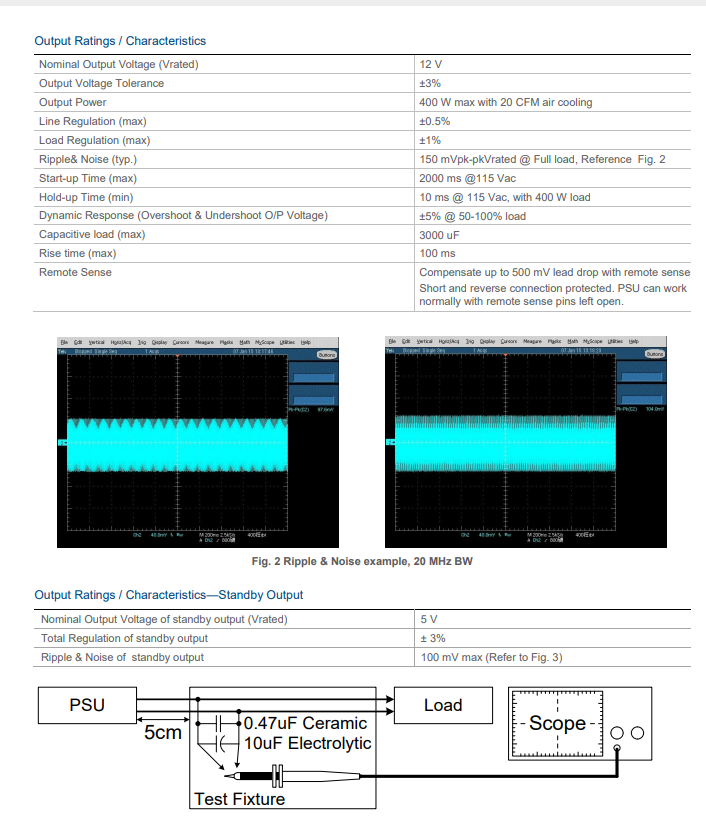Viewport: 706px width, 818px height.
Task: Open the Measure menu in the 104.0mV scope capture
Action: [x=533, y=341]
